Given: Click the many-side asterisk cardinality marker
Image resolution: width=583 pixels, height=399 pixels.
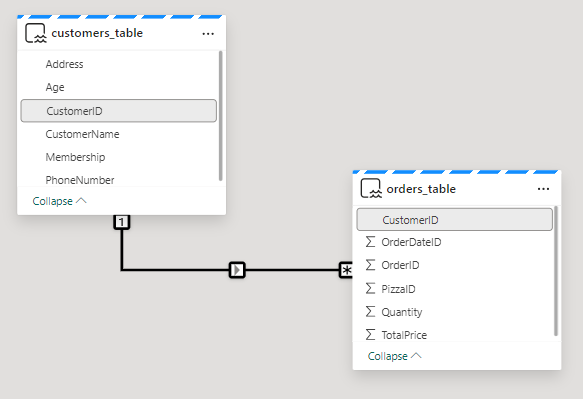Looking at the screenshot, I should 346,270.
